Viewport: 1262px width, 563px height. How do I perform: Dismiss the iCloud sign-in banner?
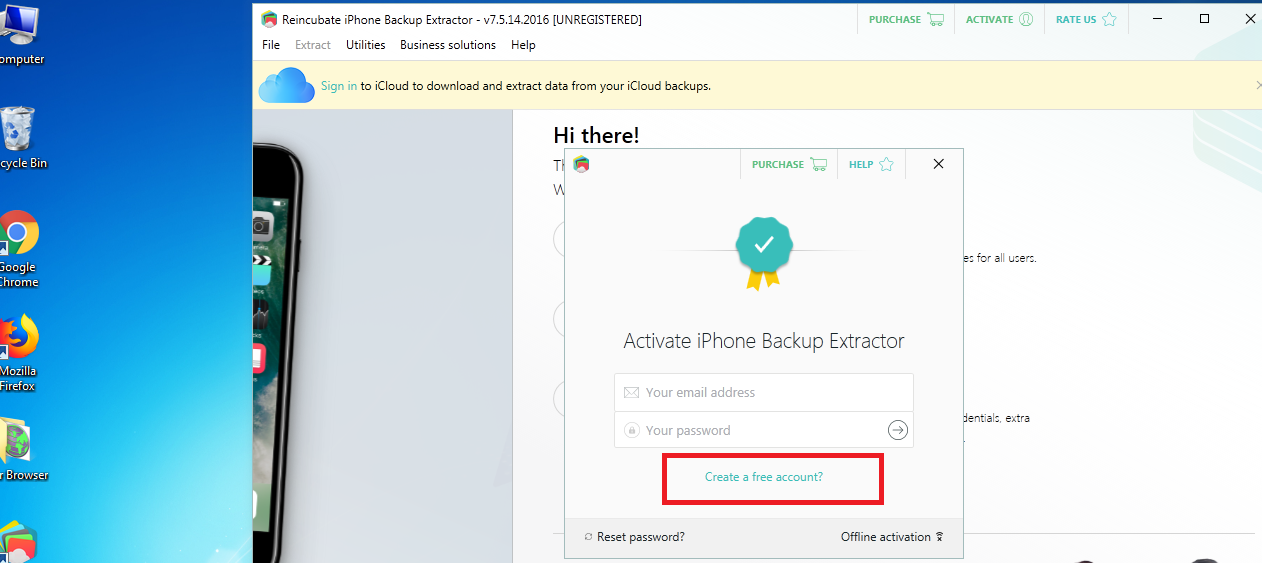tap(1257, 86)
